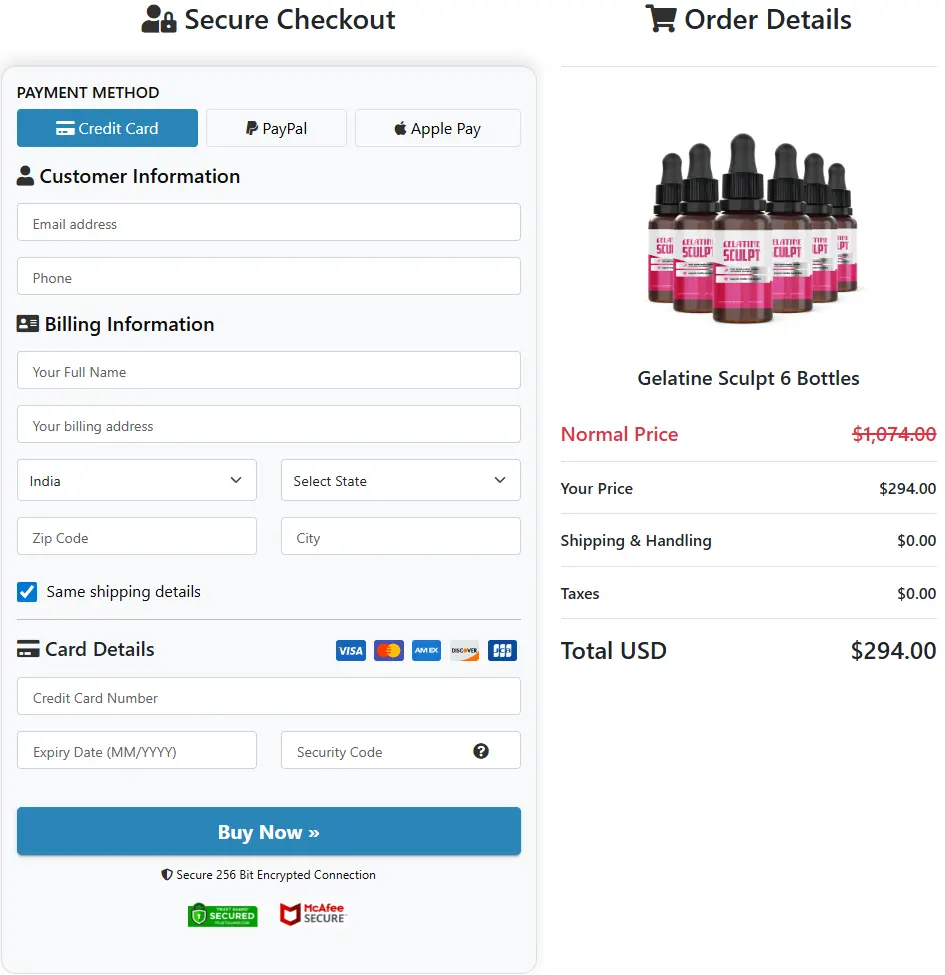945x975 pixels.
Task: Uncheck the Same shipping details checkbox
Action: pyautogui.click(x=27, y=592)
